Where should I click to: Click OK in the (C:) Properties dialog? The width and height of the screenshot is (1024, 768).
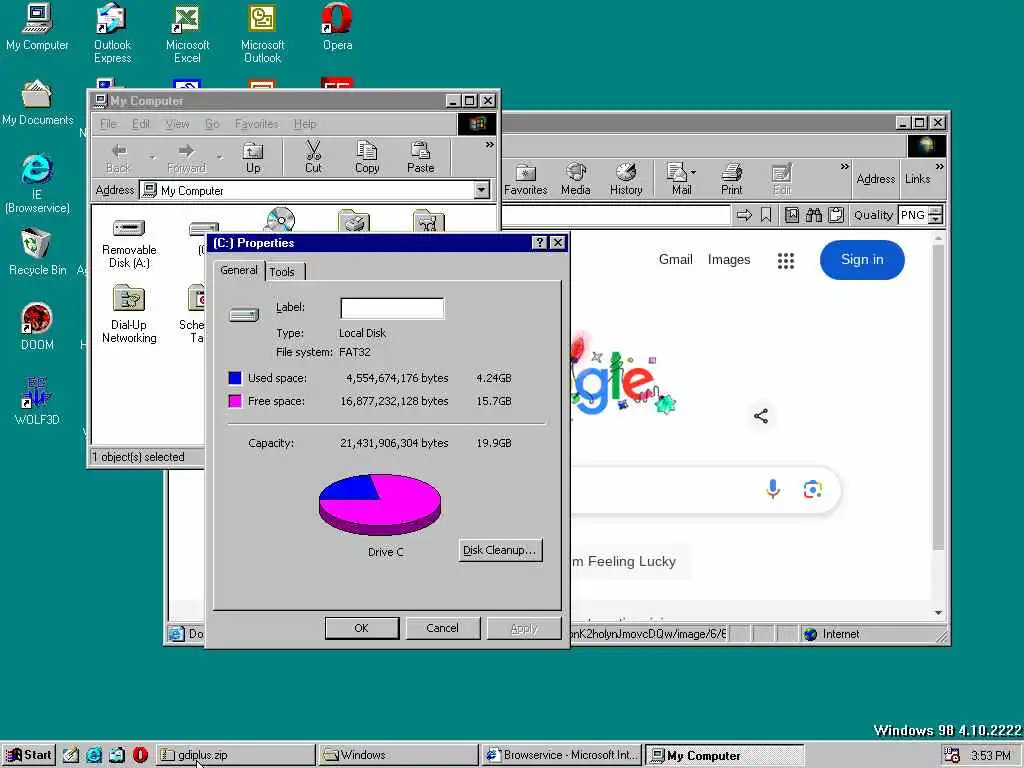click(362, 628)
